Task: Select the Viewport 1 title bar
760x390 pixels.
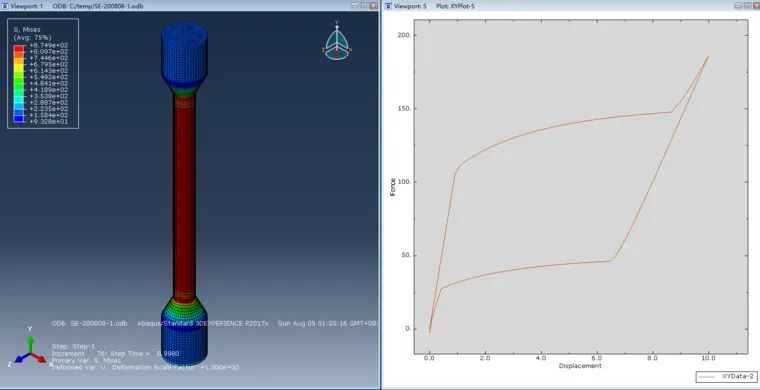Action: tap(190, 6)
